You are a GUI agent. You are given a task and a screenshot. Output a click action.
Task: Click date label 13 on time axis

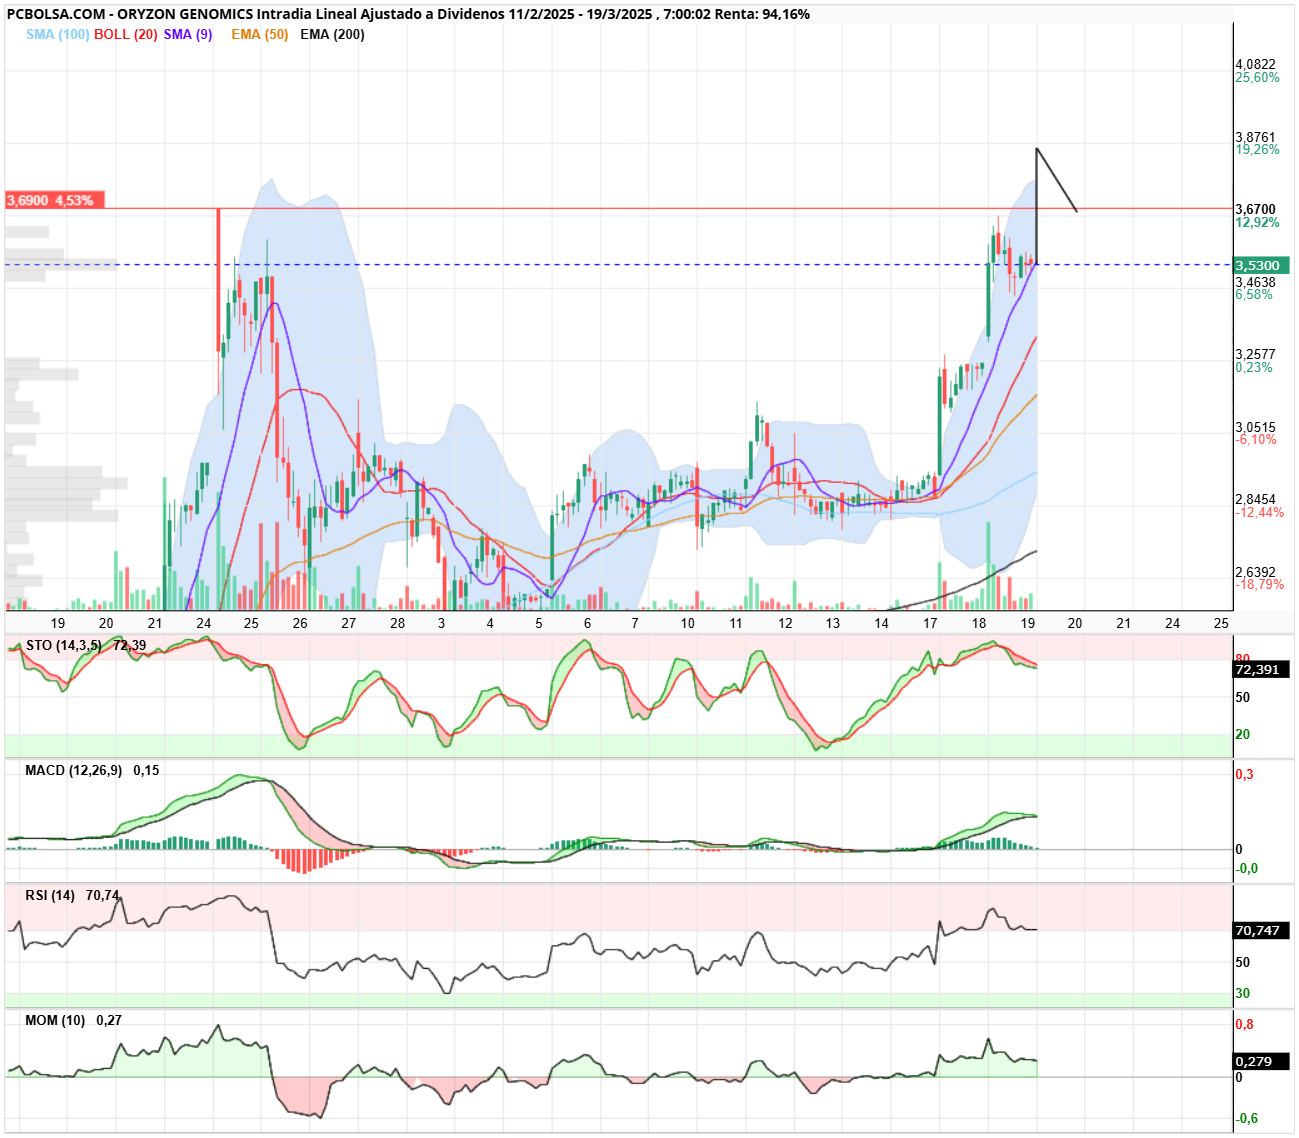tap(833, 623)
